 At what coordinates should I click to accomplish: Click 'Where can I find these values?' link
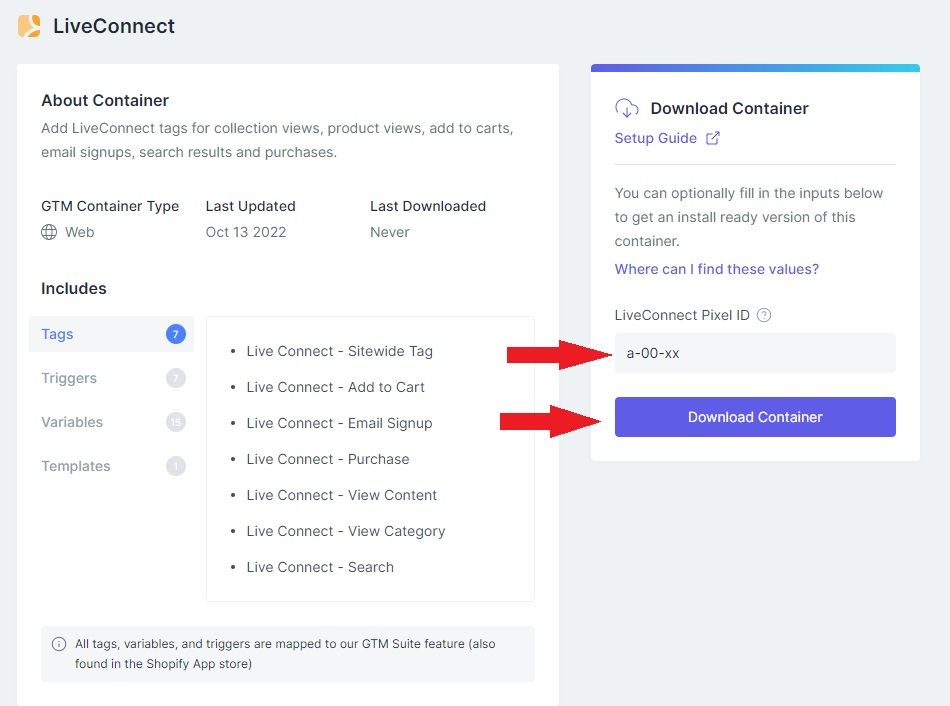[717, 269]
